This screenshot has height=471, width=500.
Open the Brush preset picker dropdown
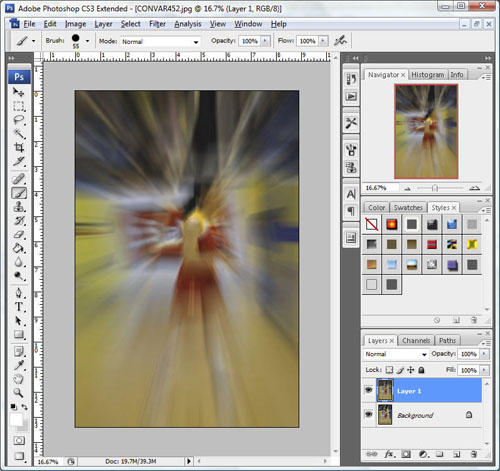[87, 41]
